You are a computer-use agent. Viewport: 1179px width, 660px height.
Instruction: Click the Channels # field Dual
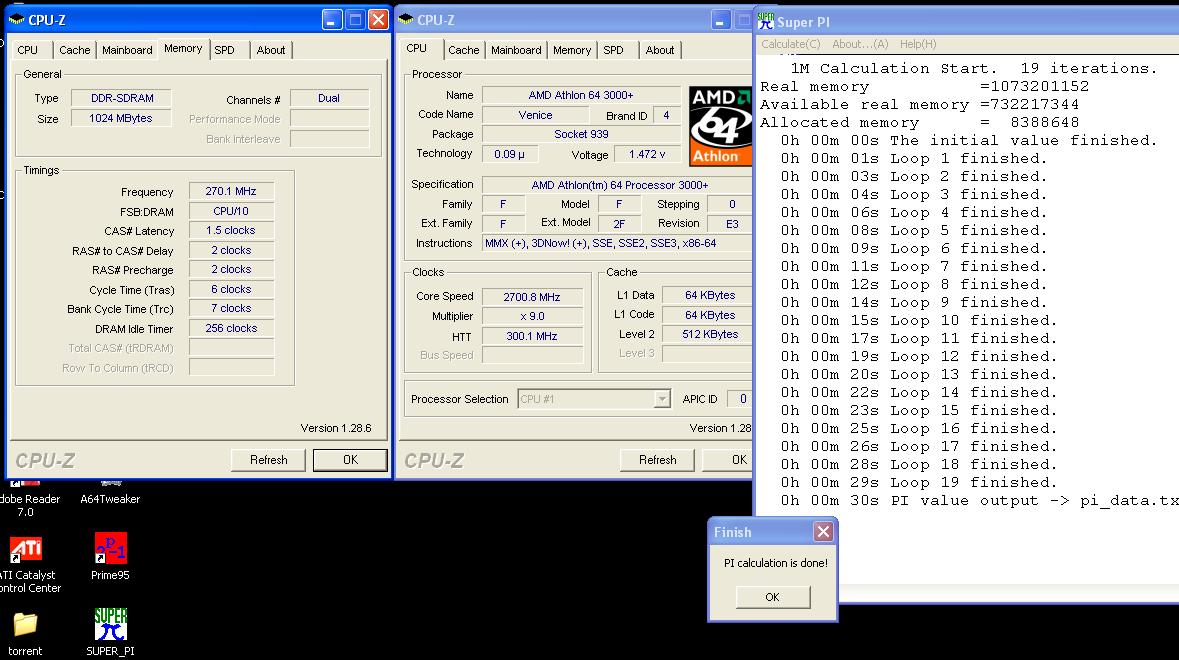click(329, 98)
